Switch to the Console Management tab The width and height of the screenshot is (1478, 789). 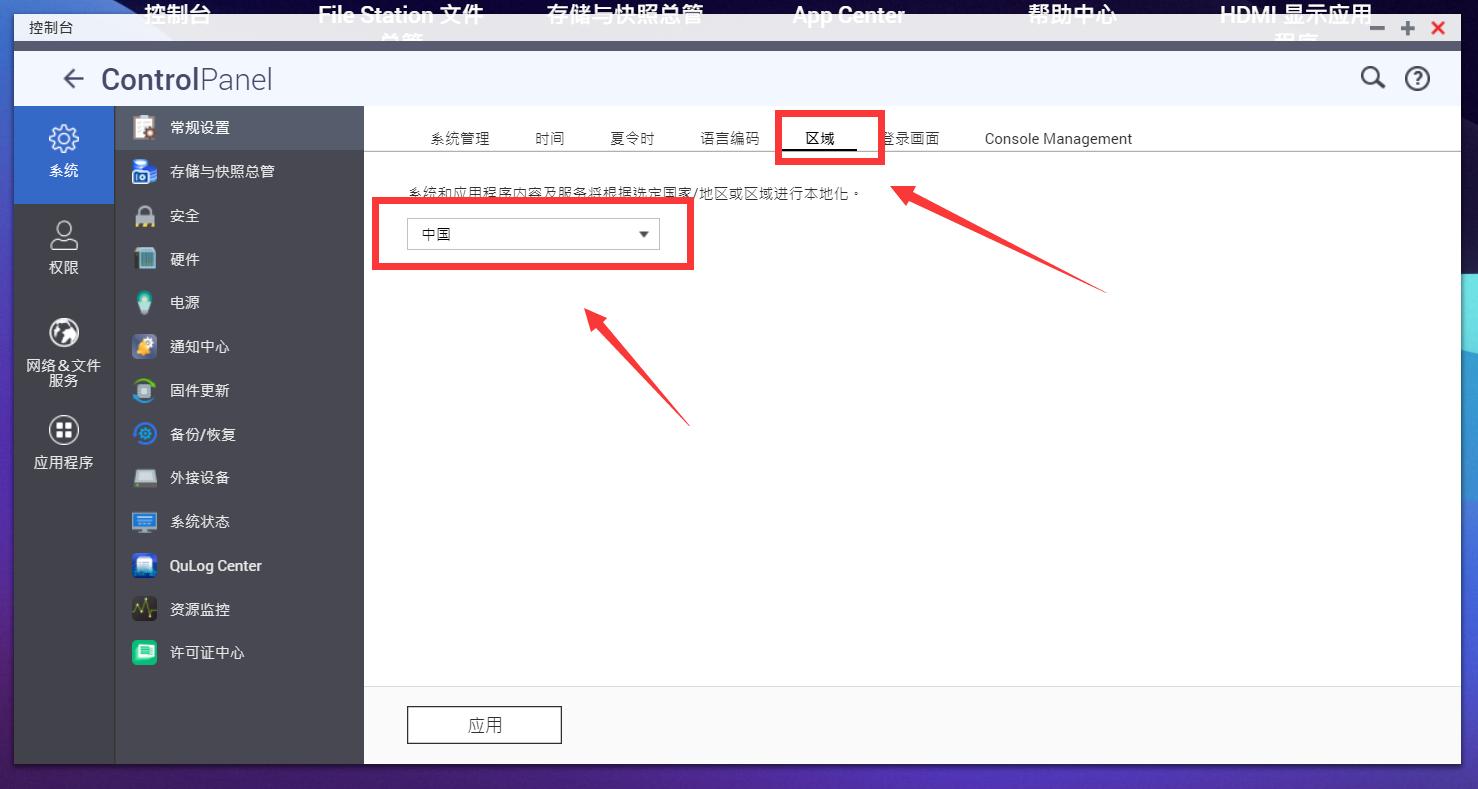coord(1057,138)
